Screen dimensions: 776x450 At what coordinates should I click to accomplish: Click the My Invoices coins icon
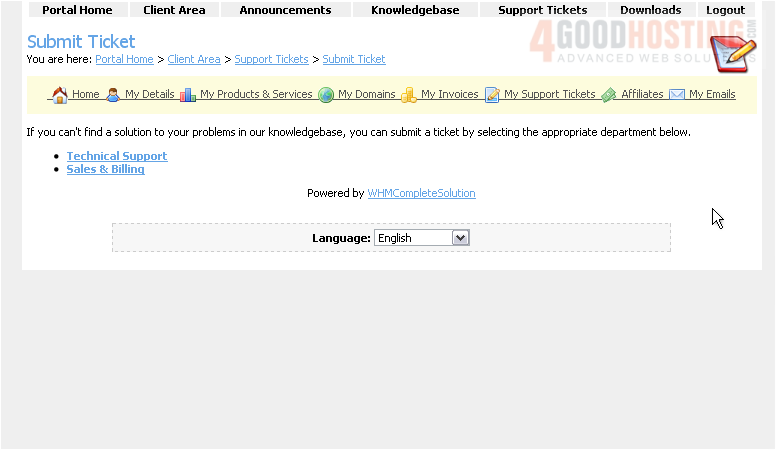409,95
